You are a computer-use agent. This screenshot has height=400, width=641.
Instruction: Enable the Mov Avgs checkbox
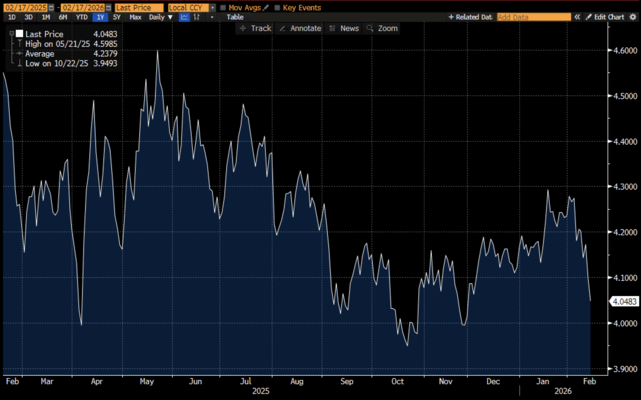(223, 7)
